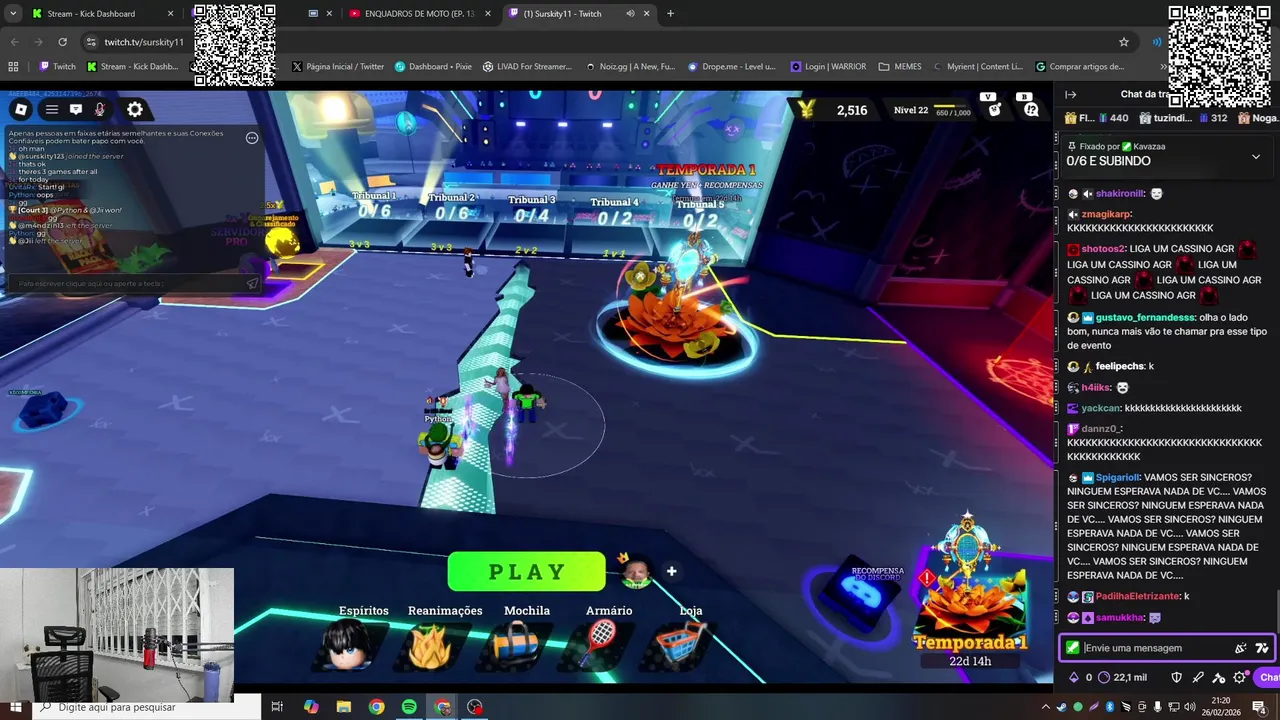
Task: Open the notification center with 4 alerts
Action: point(1259,707)
